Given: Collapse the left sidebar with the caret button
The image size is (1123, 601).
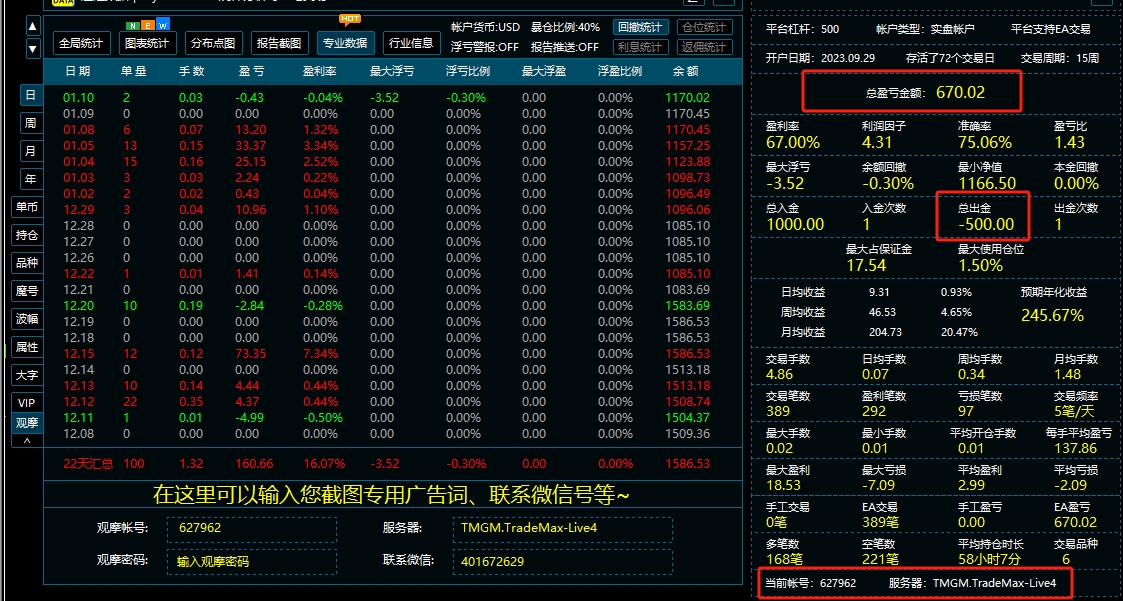Looking at the screenshot, I should 27,441.
